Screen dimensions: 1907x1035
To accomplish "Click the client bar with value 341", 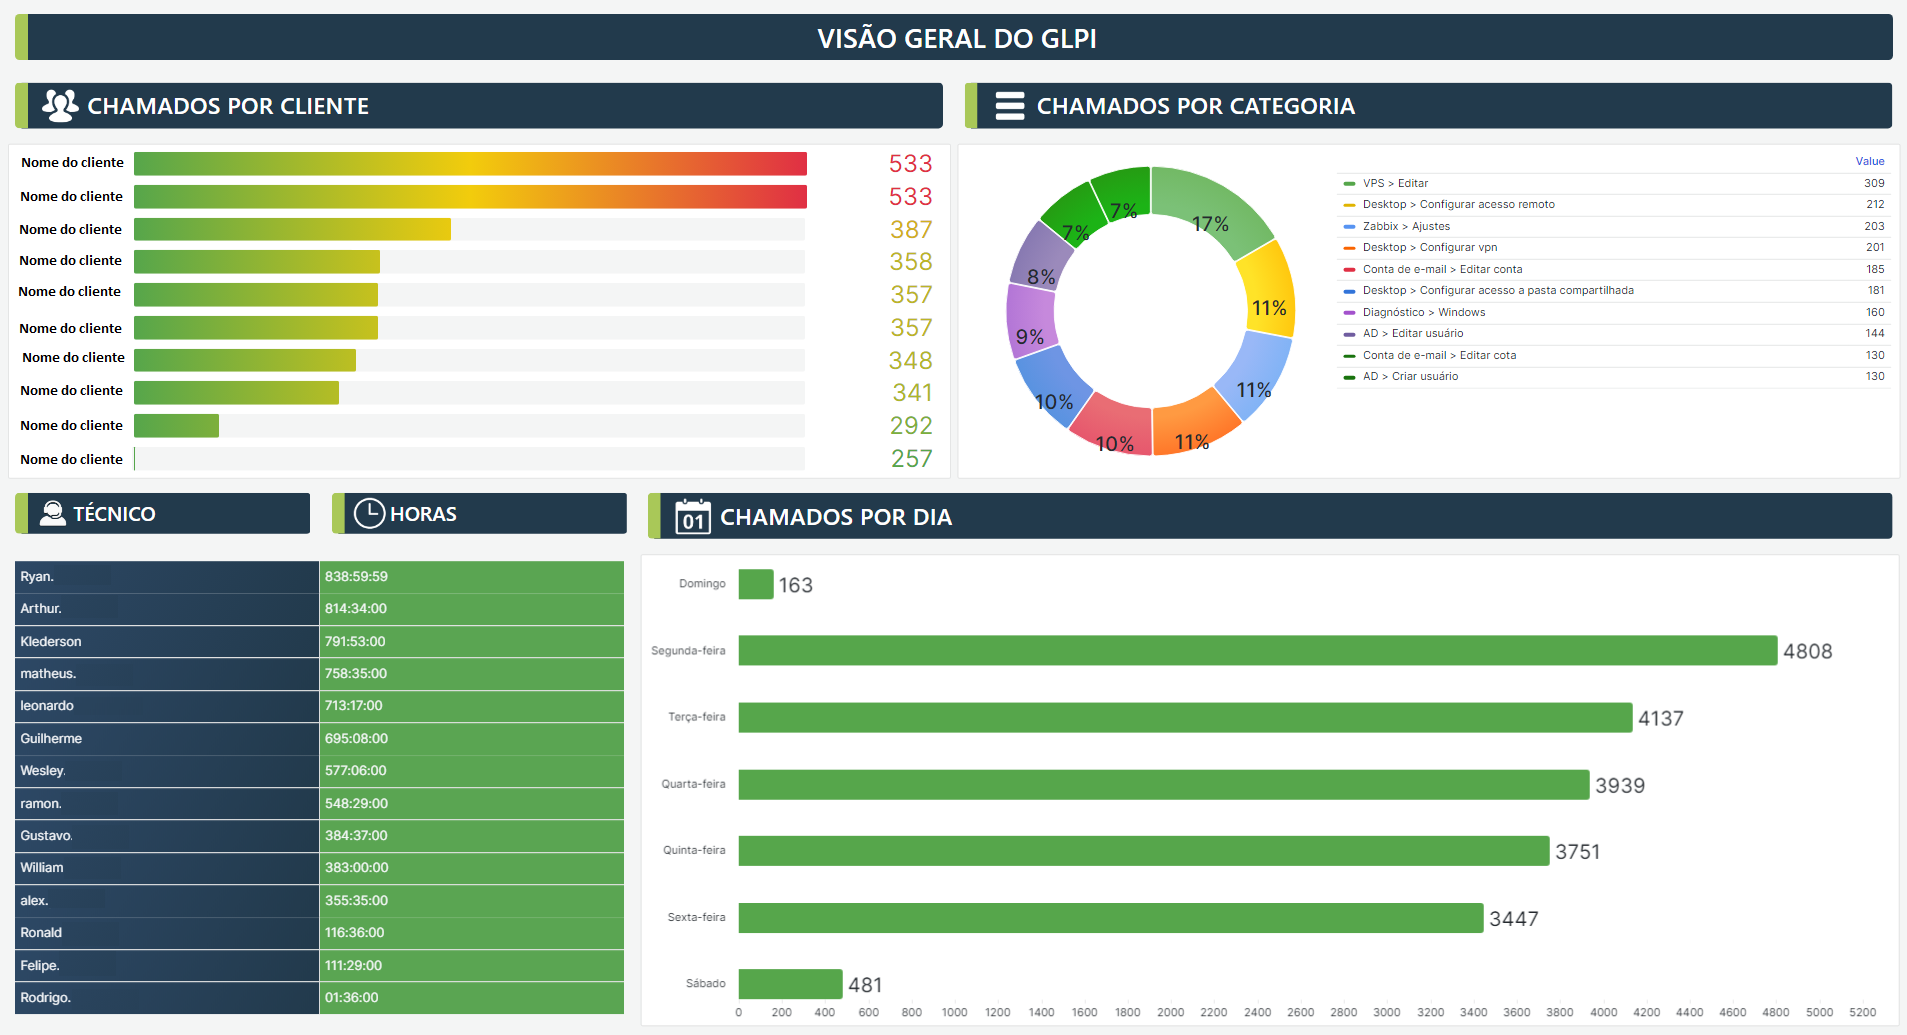I will point(236,392).
